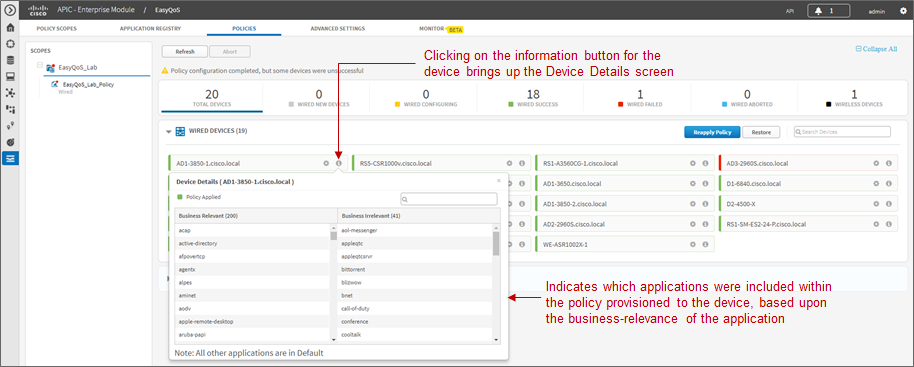Viewport: 914px width, 367px height.
Task: Click Collapse All link
Action: coord(876,49)
